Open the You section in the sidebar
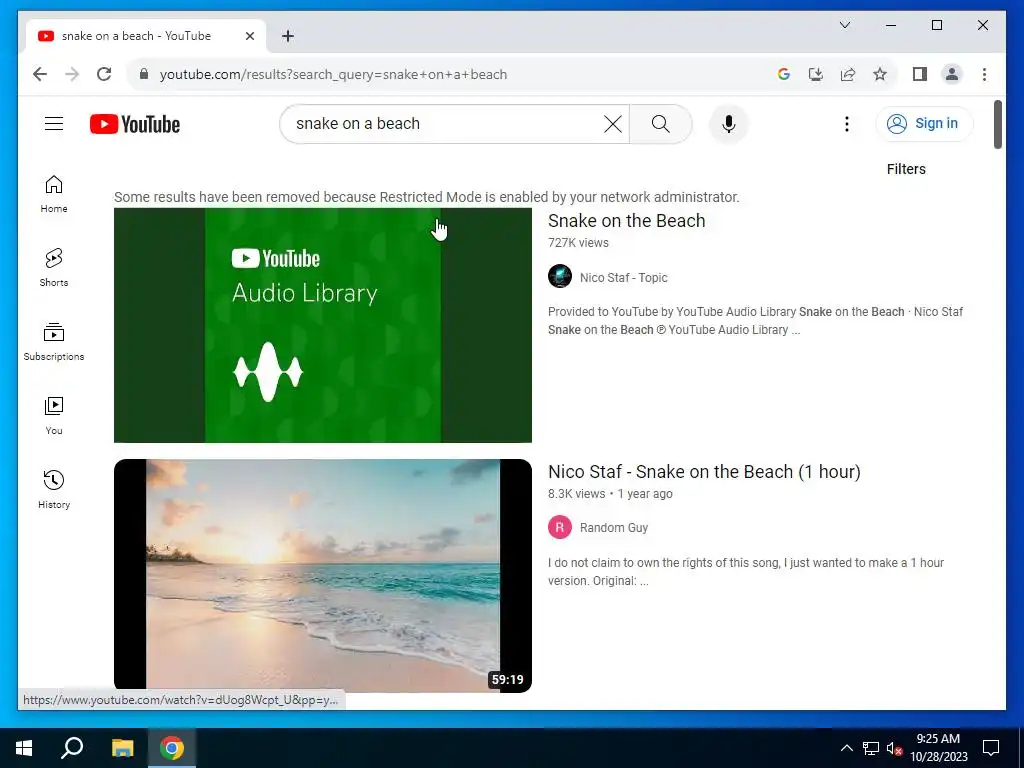1024x768 pixels. [54, 415]
